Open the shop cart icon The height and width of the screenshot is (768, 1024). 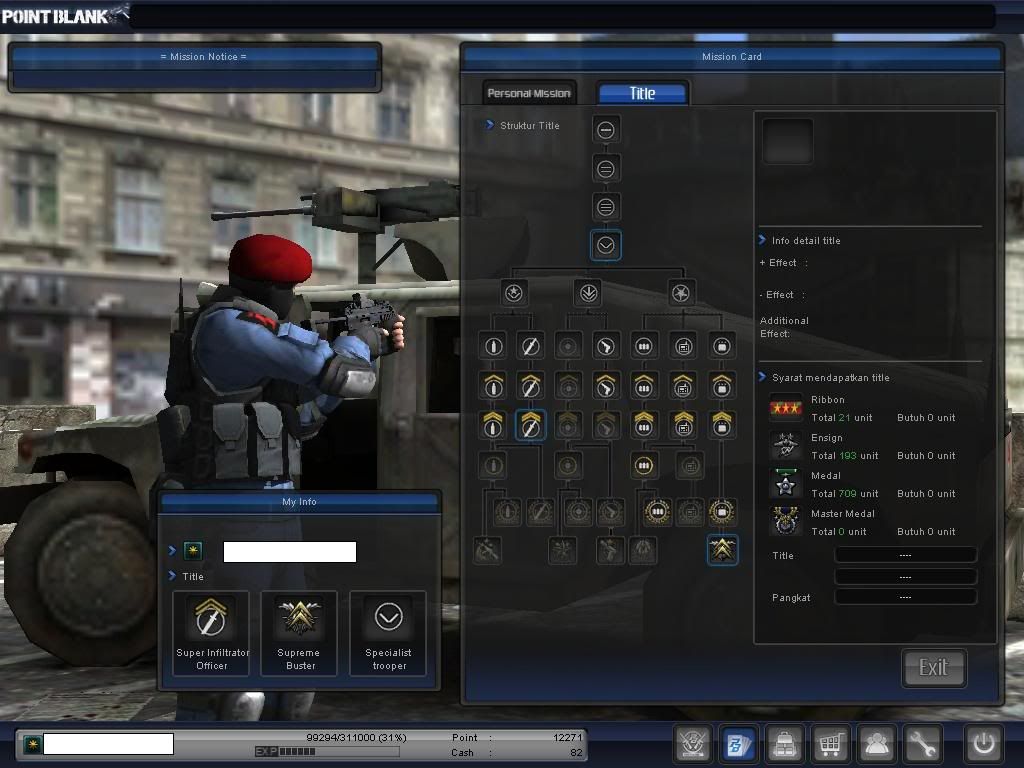coord(830,744)
